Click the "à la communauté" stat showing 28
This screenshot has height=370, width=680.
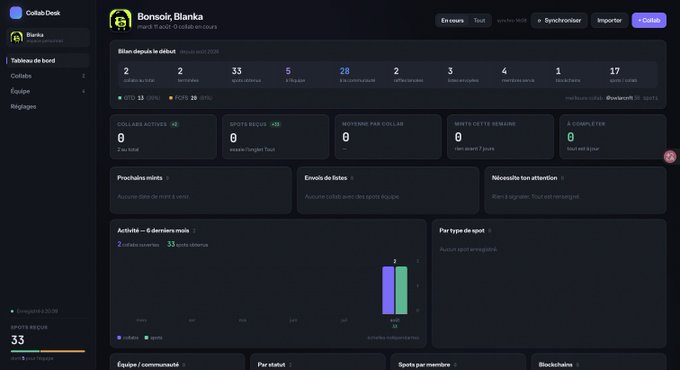[361, 75]
